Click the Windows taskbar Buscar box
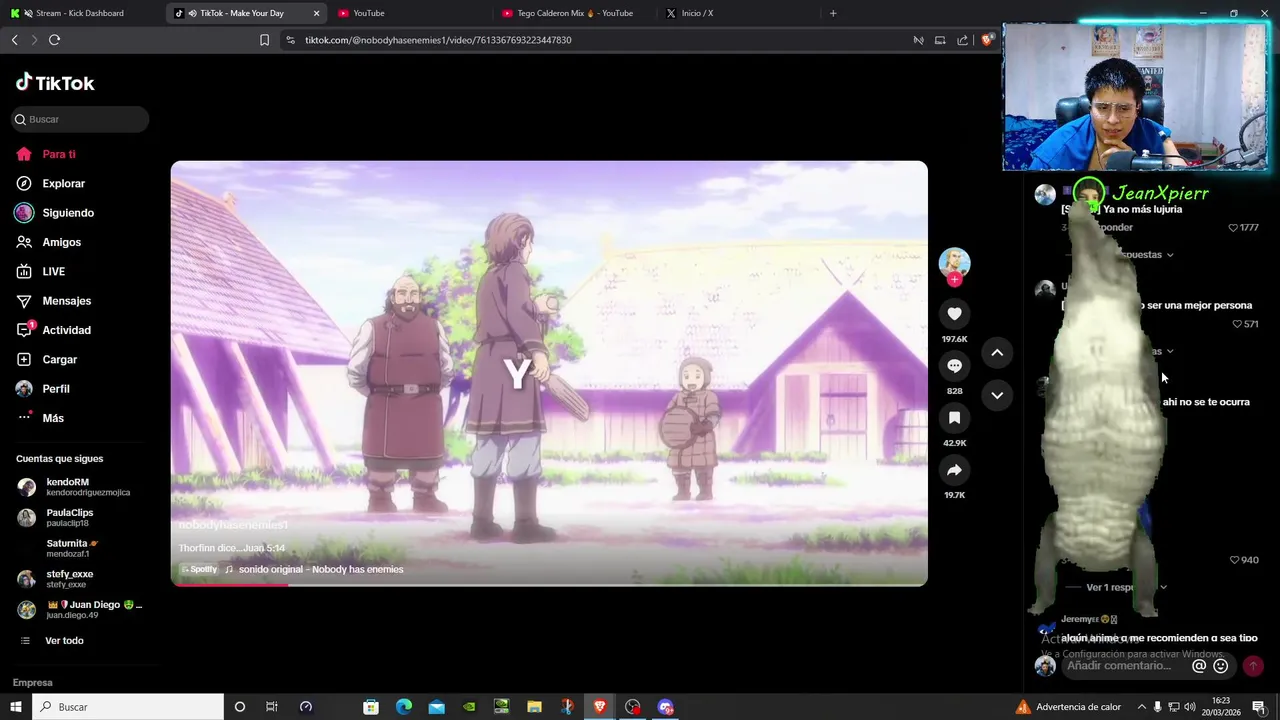This screenshot has height=720, width=1280. (128, 707)
